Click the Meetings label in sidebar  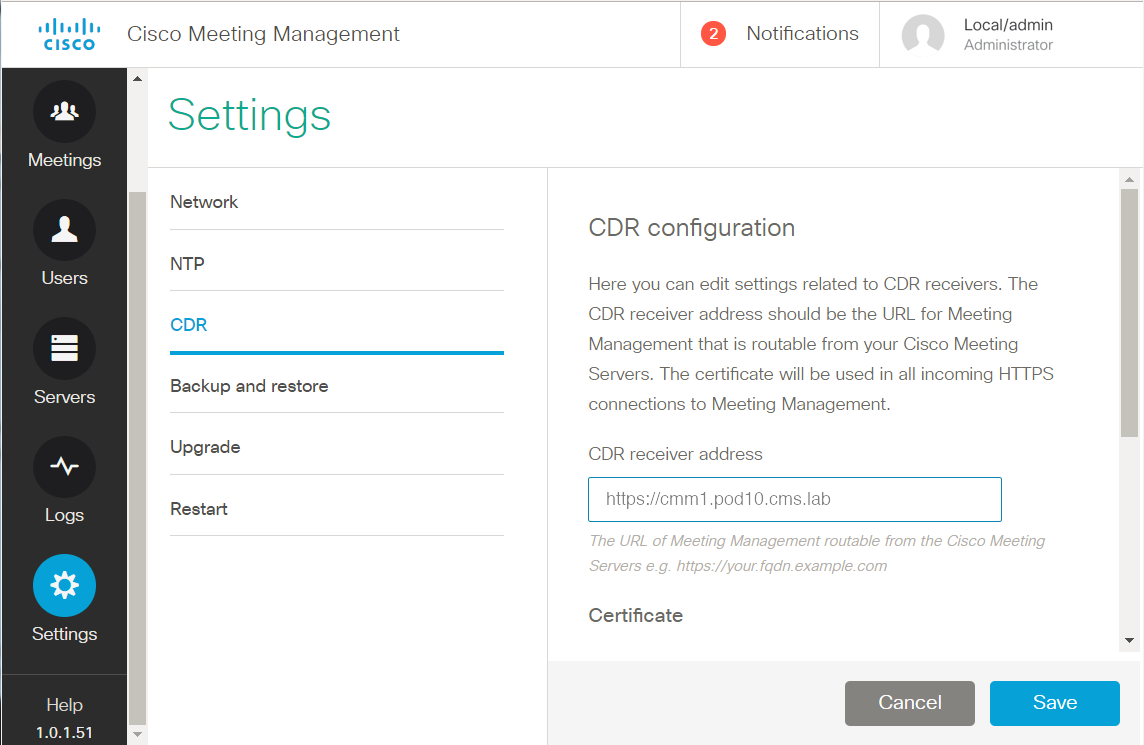(x=64, y=160)
